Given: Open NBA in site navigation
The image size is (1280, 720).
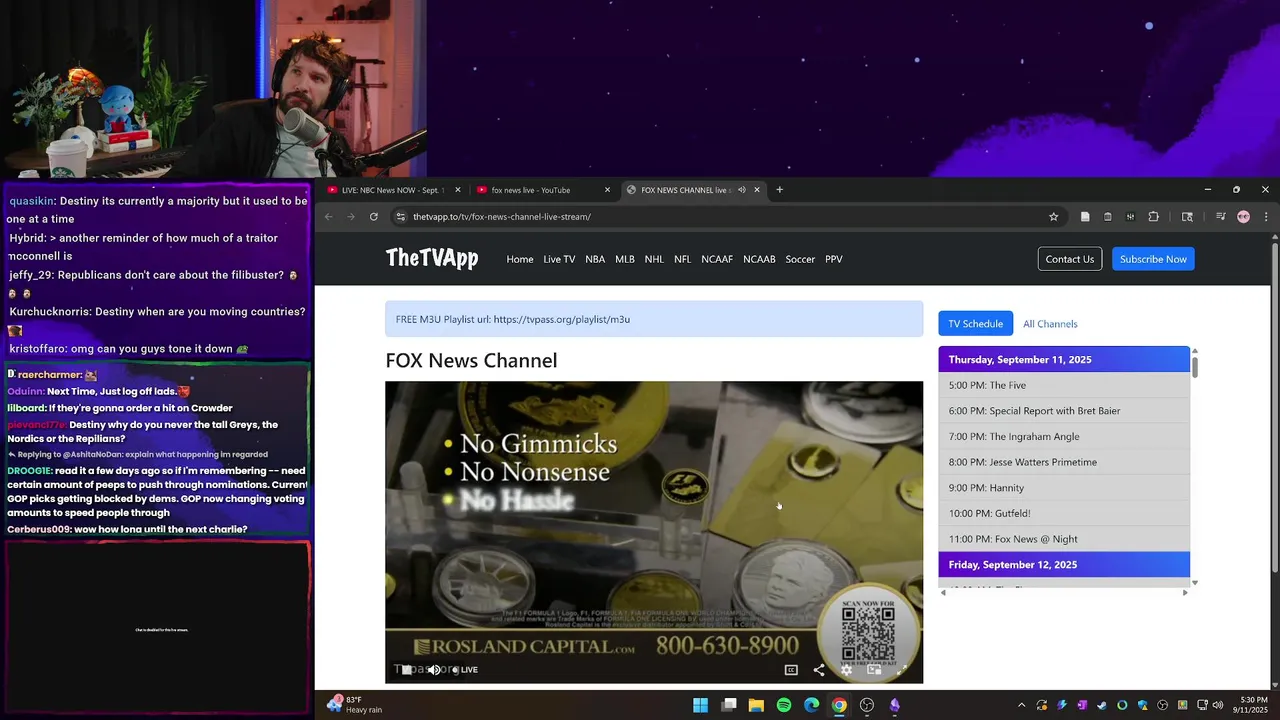Looking at the screenshot, I should click(595, 259).
